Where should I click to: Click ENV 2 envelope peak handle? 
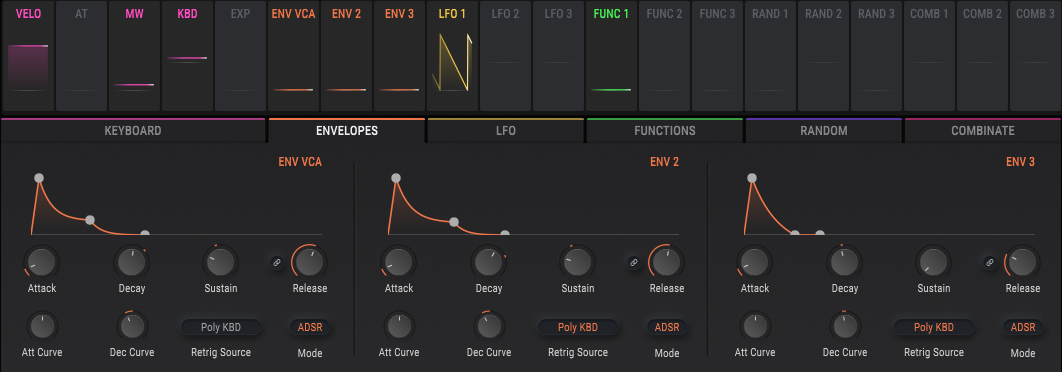(x=396, y=178)
